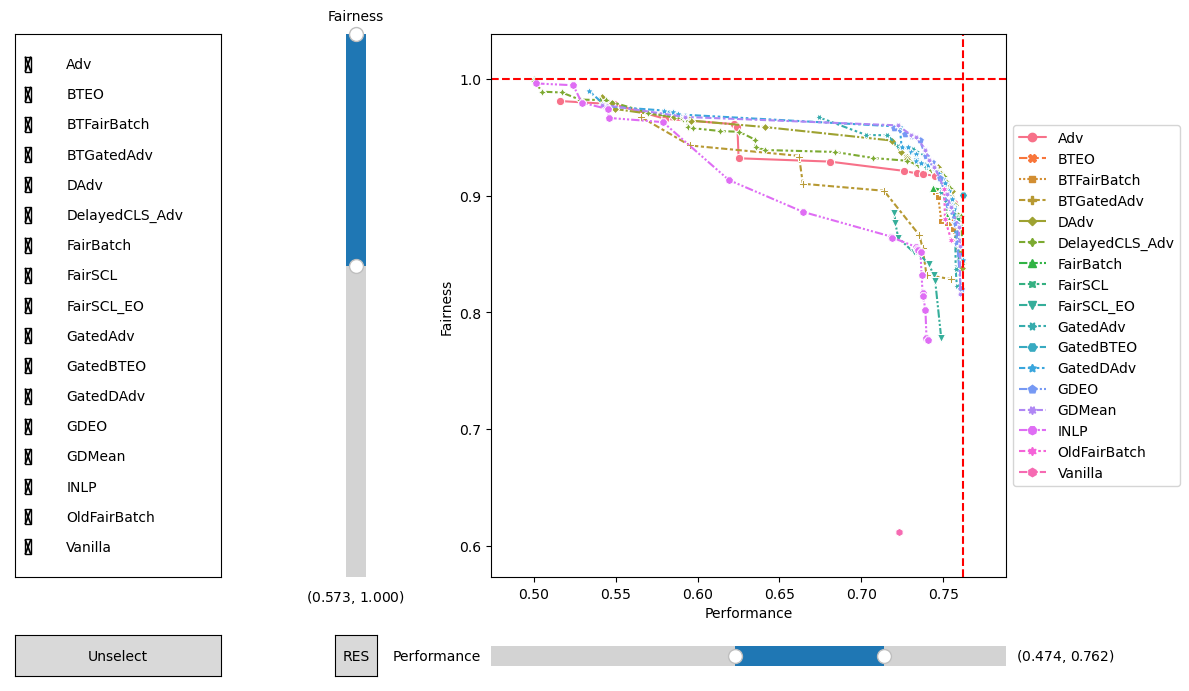Viewport: 1189px width, 691px height.
Task: Click the INLP legend marker
Action: 1032,431
